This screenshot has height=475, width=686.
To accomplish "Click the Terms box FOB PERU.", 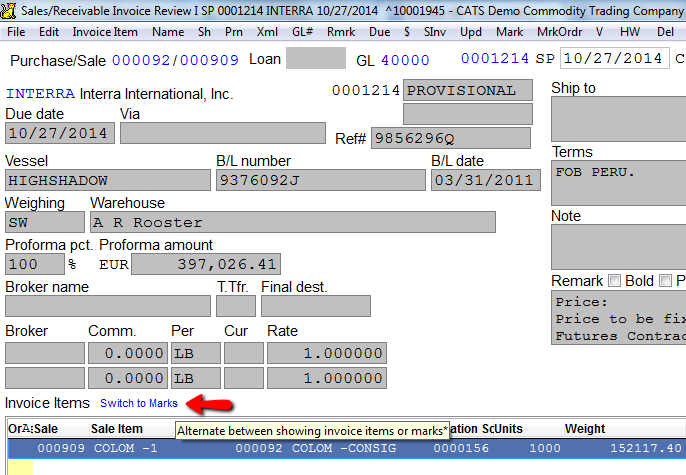I will (x=618, y=183).
